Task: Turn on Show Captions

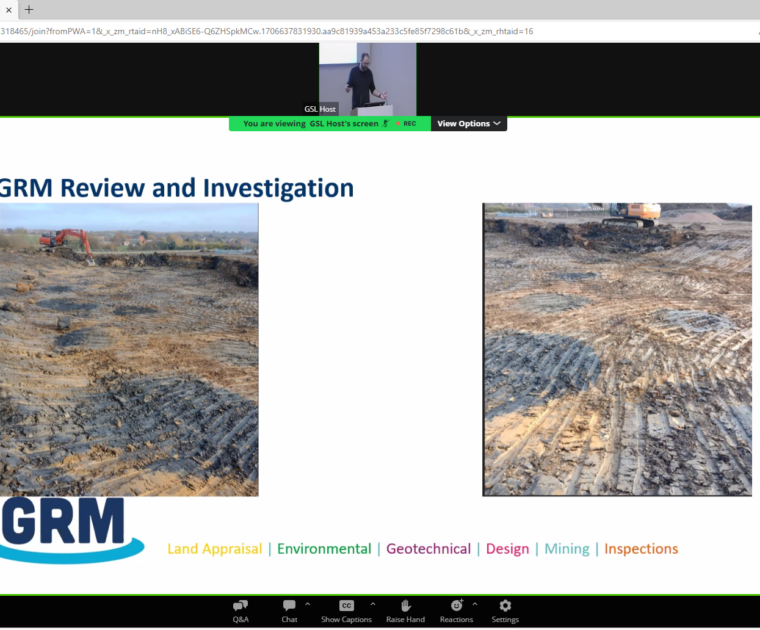Action: point(346,611)
